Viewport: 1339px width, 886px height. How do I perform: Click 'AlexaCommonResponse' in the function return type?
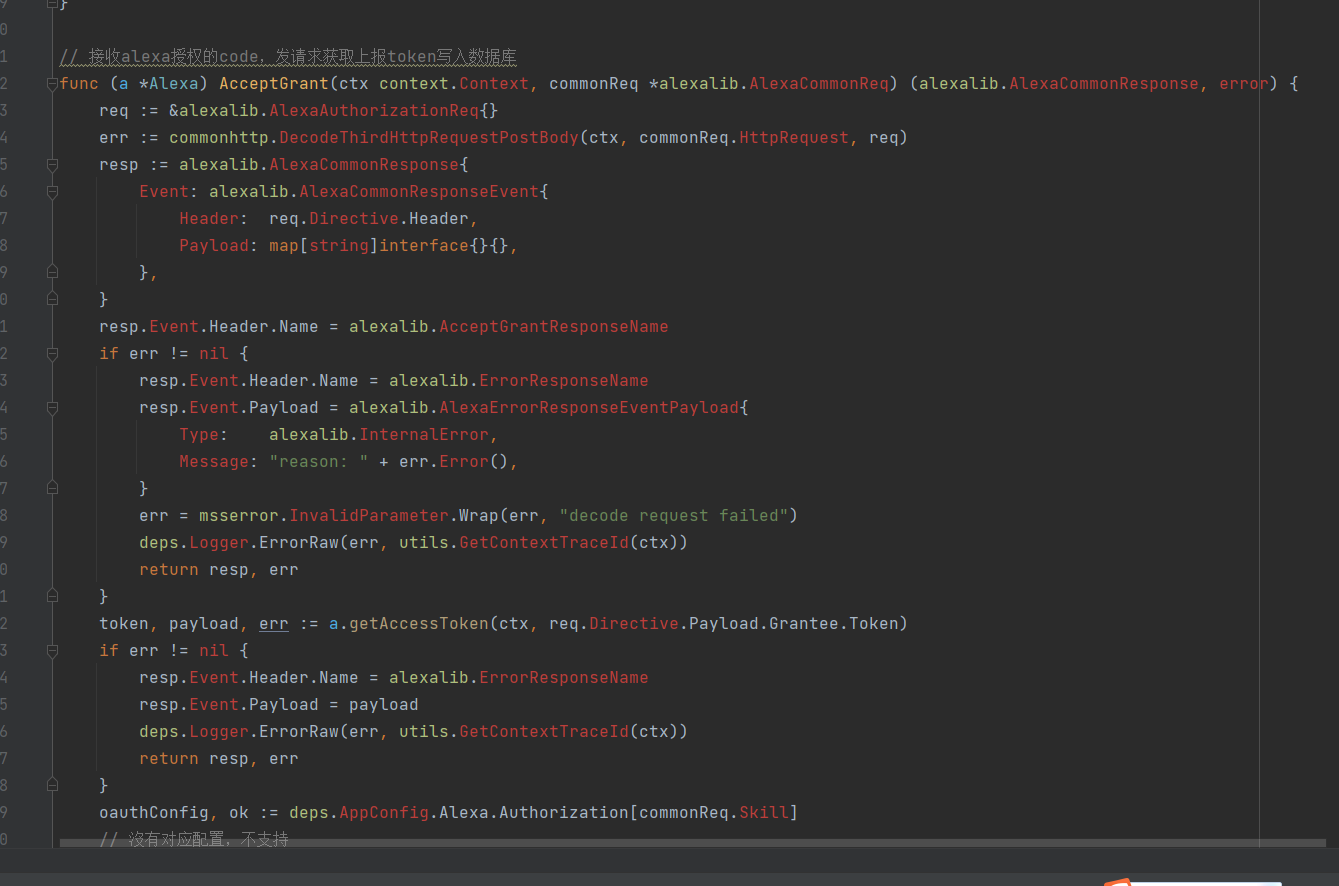tap(1104, 84)
